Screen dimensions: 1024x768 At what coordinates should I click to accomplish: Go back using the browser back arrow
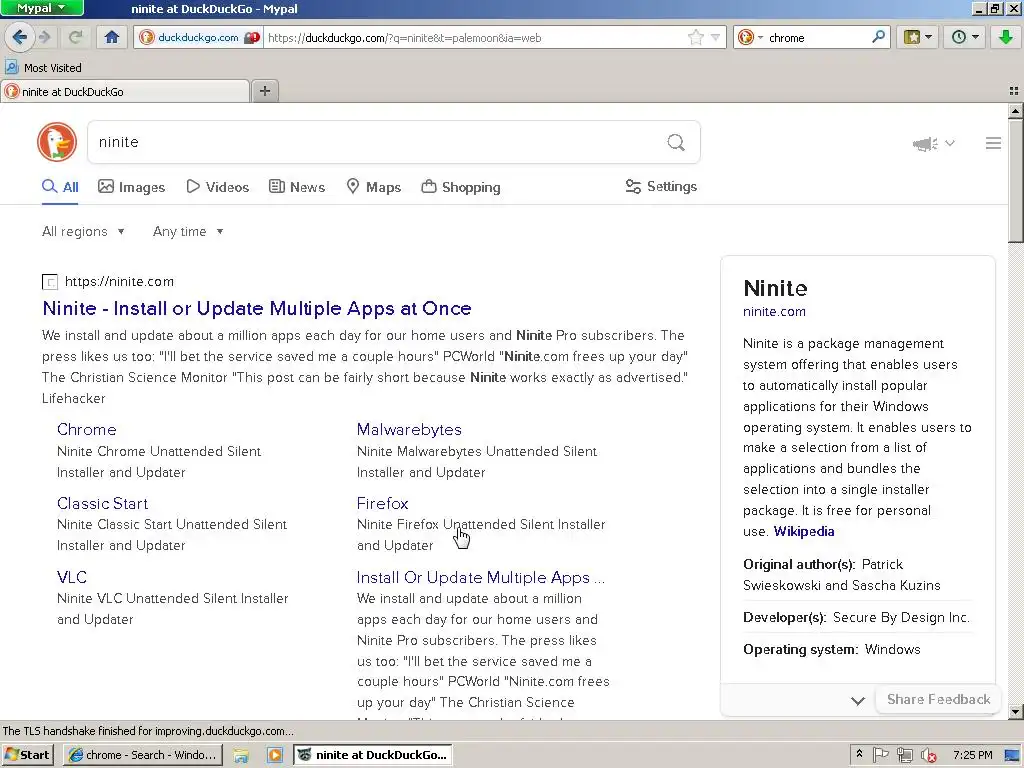[20, 37]
